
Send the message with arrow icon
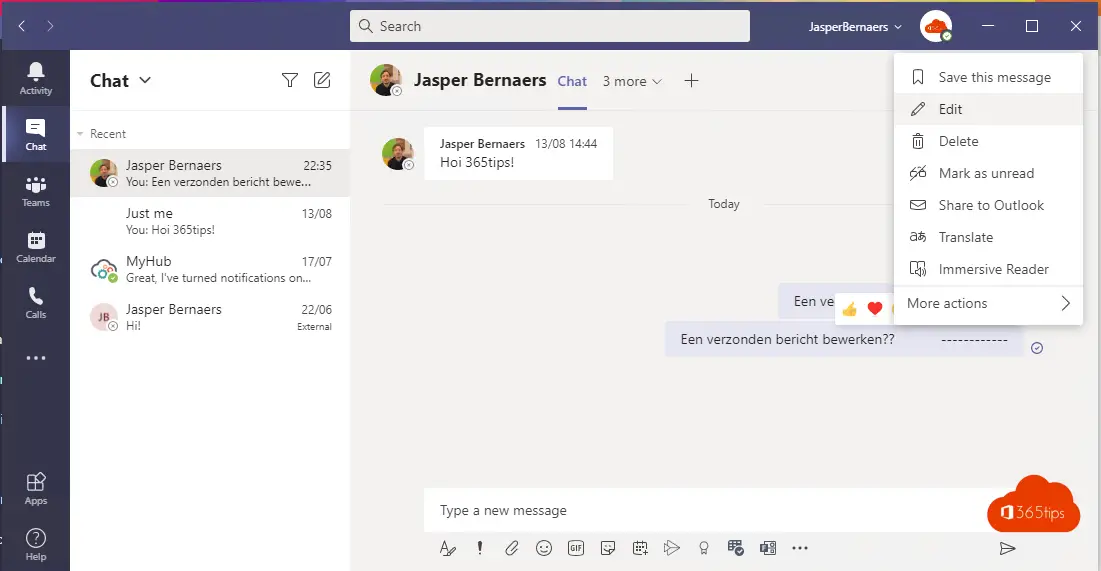click(1008, 549)
